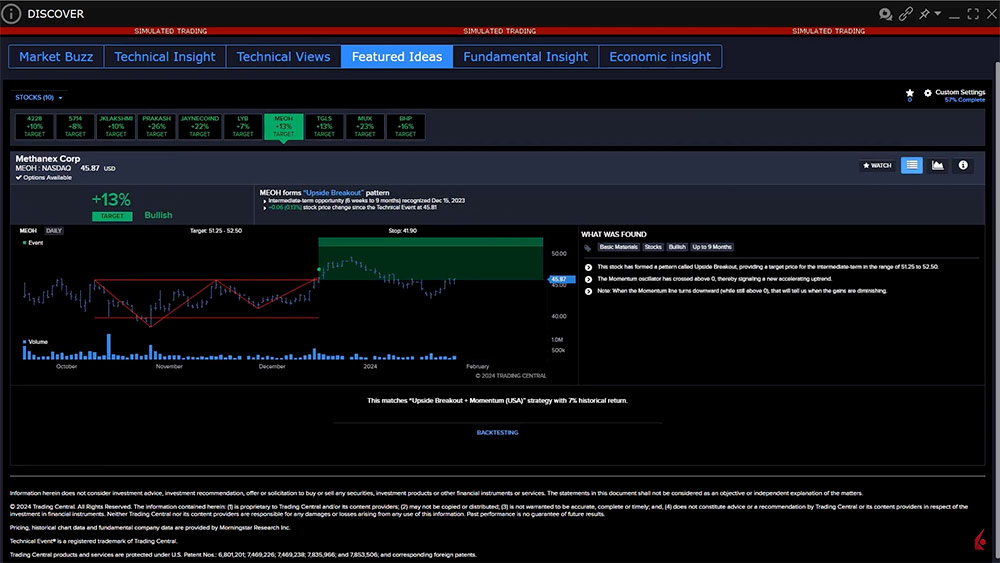
Task: Select the JAYNECOIND +22% idea card
Action: click(x=200, y=126)
